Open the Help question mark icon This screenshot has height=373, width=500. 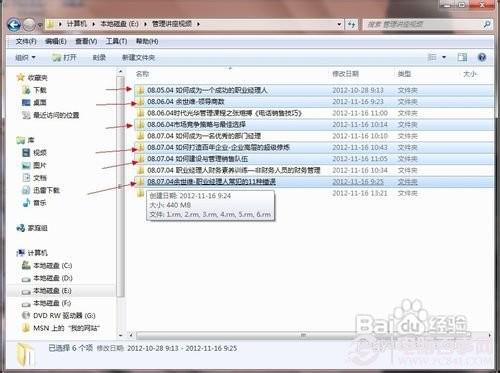[x=482, y=57]
